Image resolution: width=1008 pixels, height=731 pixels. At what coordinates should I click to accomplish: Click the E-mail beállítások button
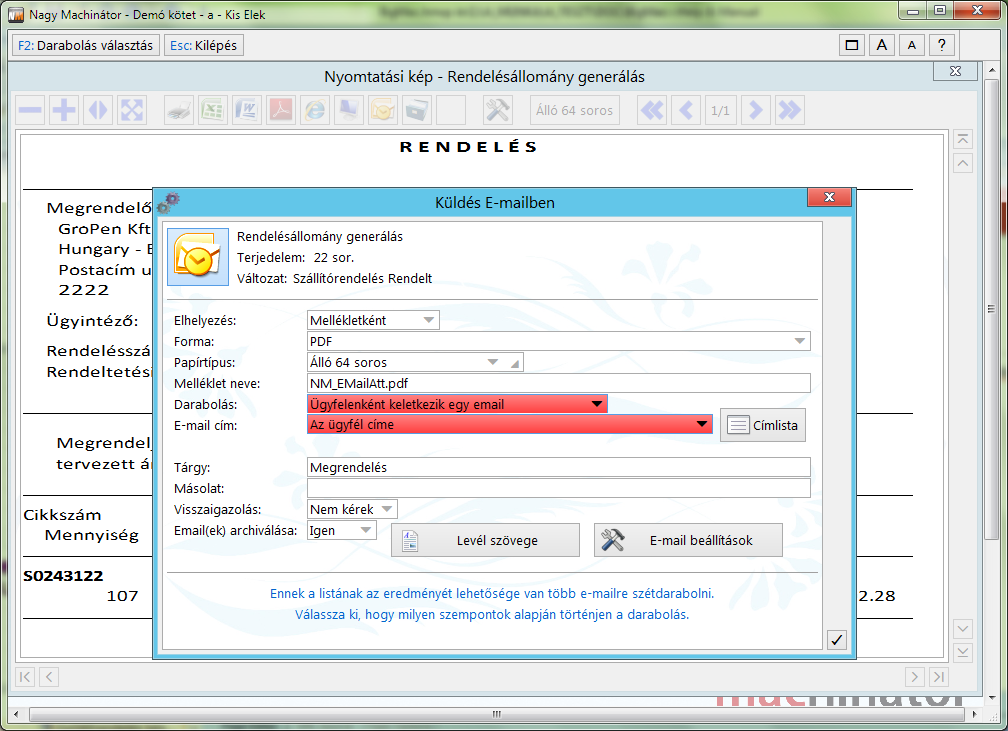[x=688, y=540]
